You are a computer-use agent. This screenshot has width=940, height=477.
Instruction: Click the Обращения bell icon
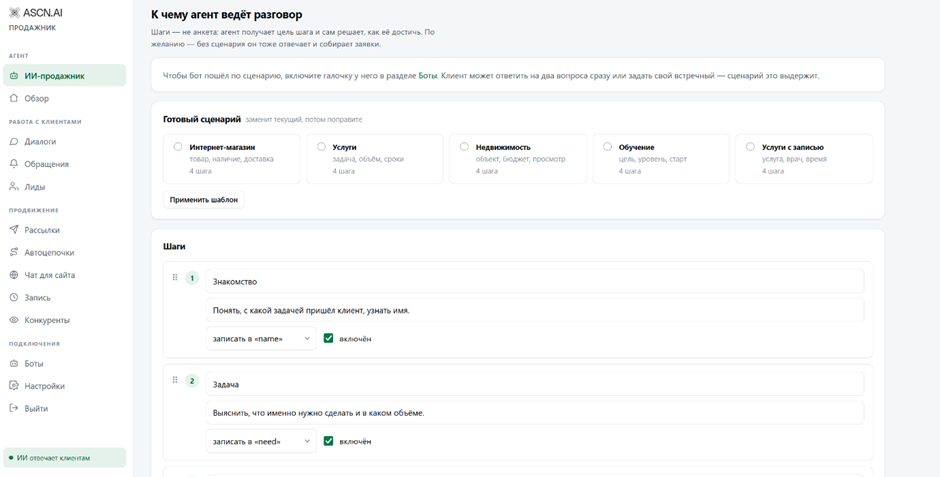(14, 164)
